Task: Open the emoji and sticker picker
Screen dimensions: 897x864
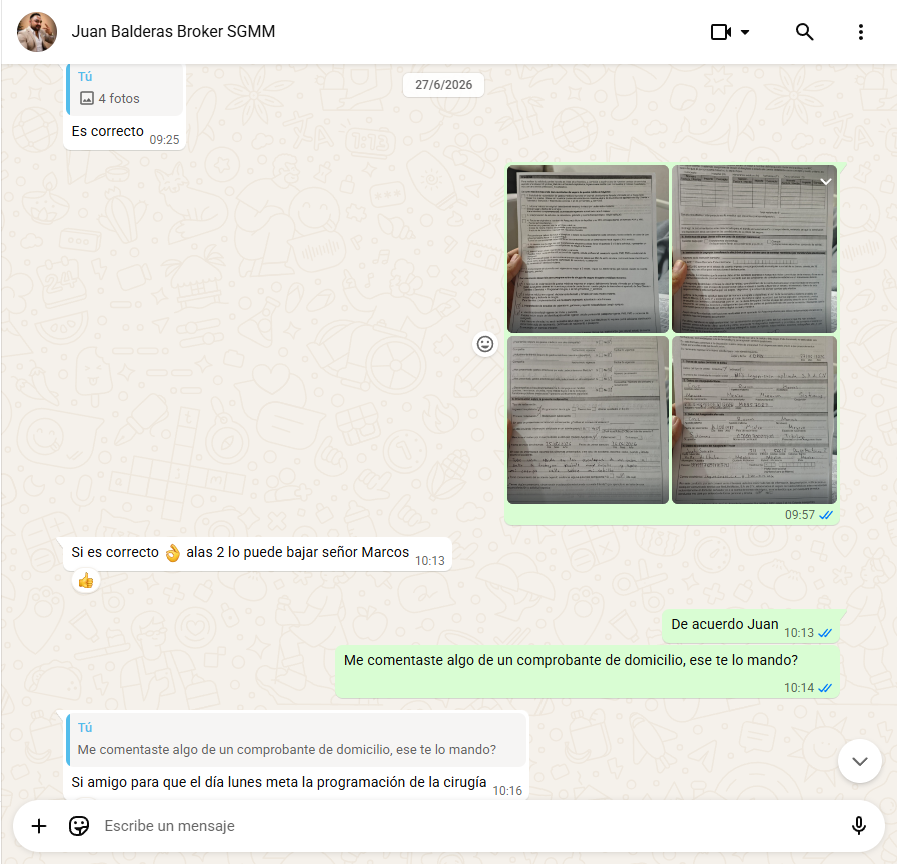Action: click(79, 826)
